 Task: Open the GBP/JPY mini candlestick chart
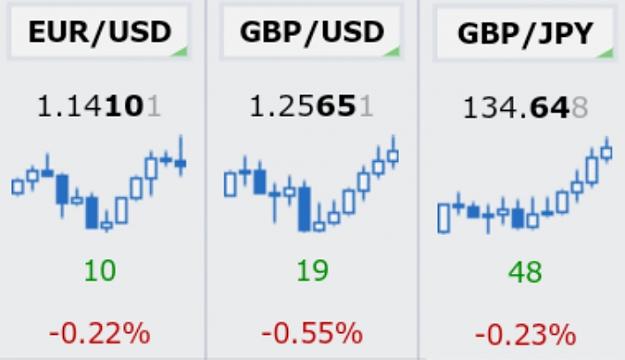(x=525, y=185)
